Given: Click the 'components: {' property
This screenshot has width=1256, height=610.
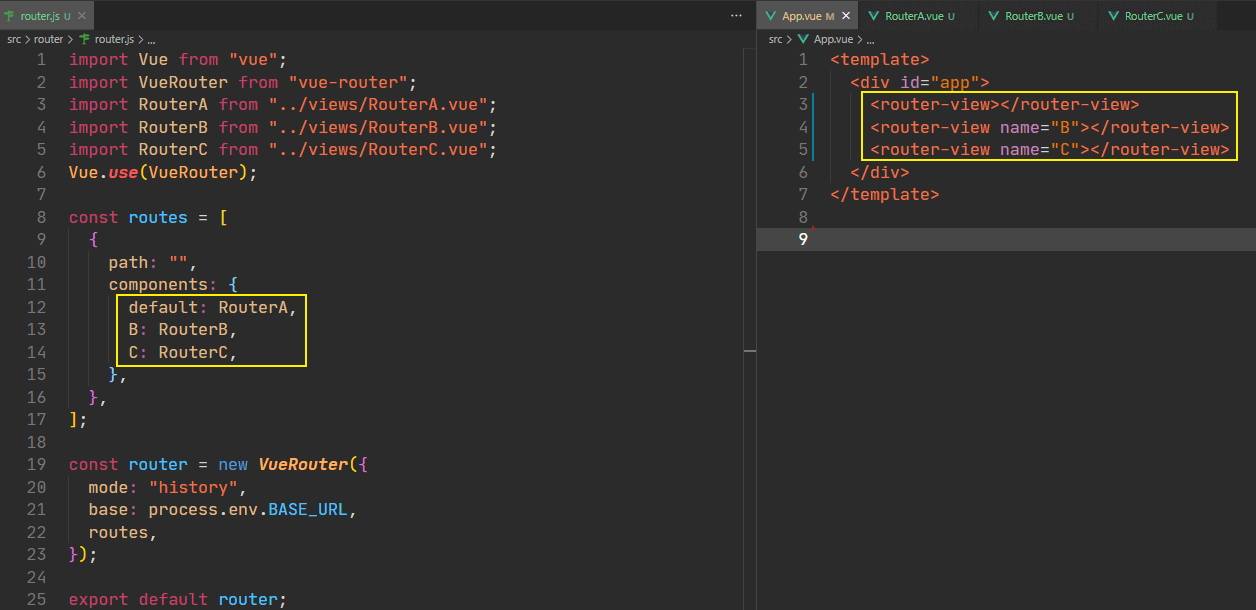Looking at the screenshot, I should click(173, 284).
